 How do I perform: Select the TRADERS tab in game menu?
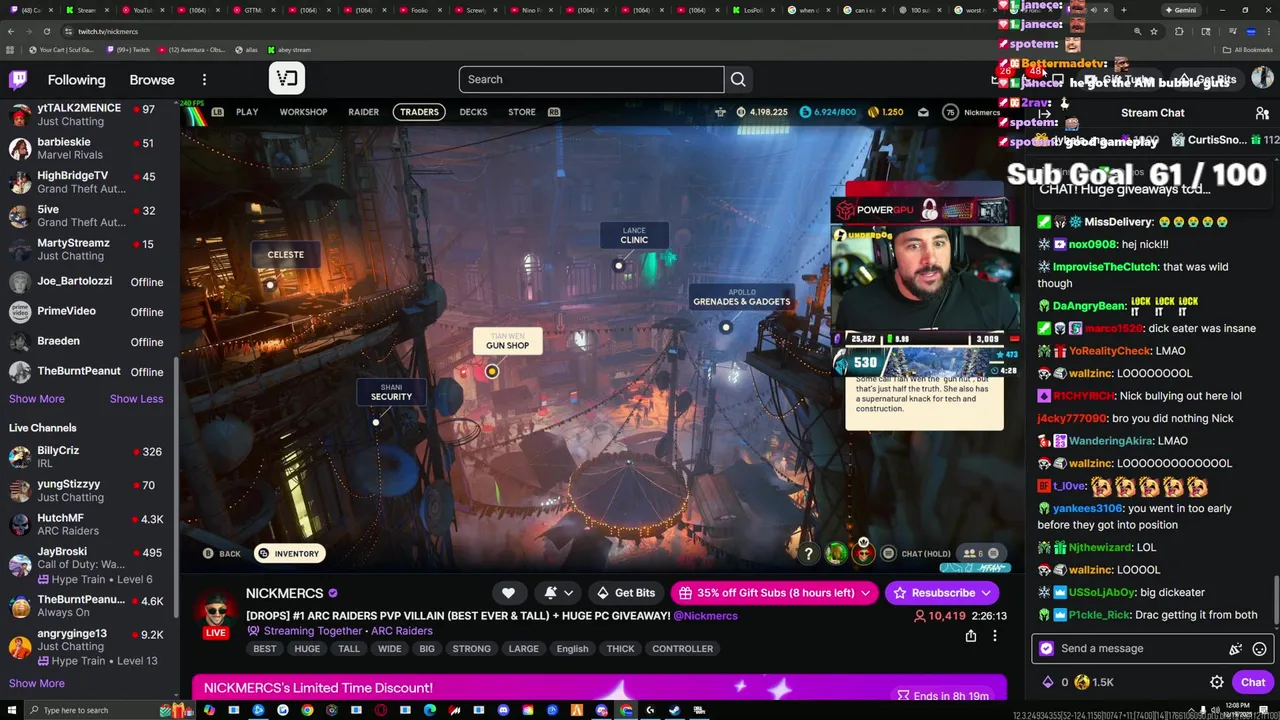click(419, 112)
